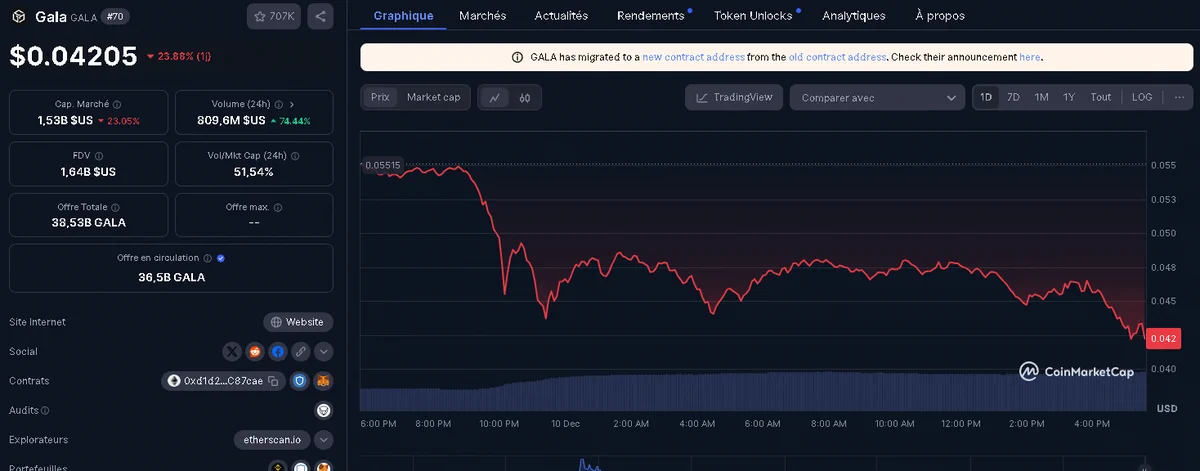Click the 38,53B GALA total supply value
Viewport: 1200px width, 471px height.
tap(86, 222)
